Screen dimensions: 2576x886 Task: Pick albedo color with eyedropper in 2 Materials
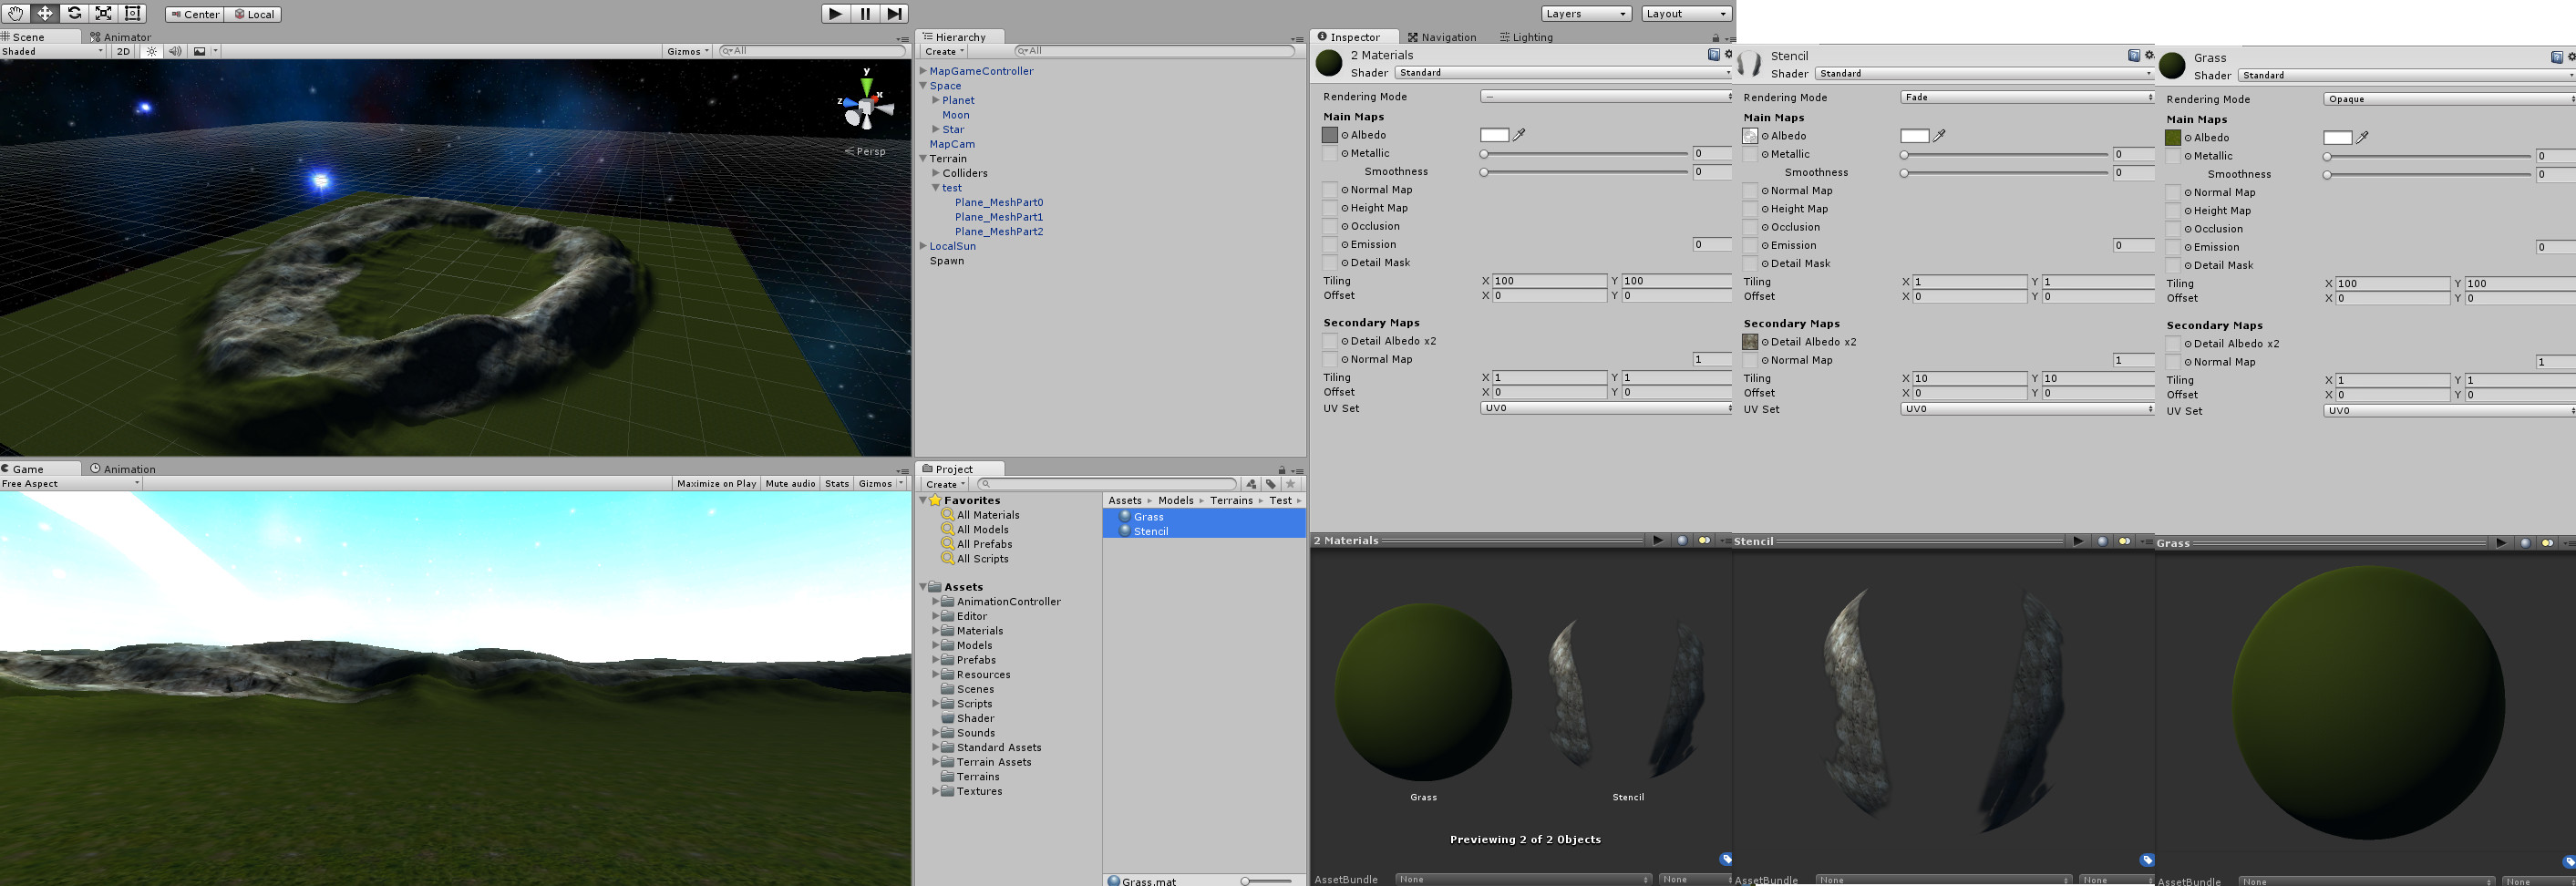coord(1520,134)
